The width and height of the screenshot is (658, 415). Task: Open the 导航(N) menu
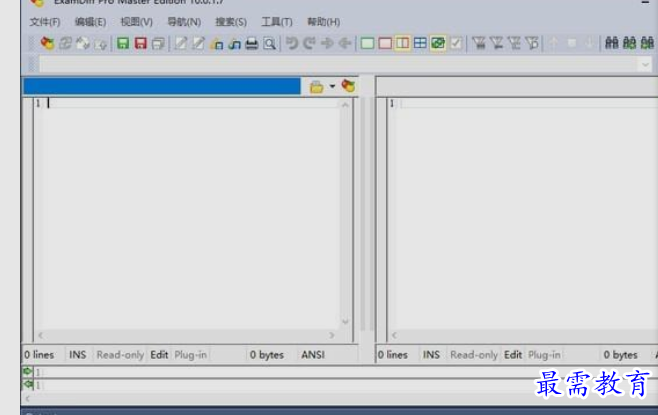coord(184,22)
